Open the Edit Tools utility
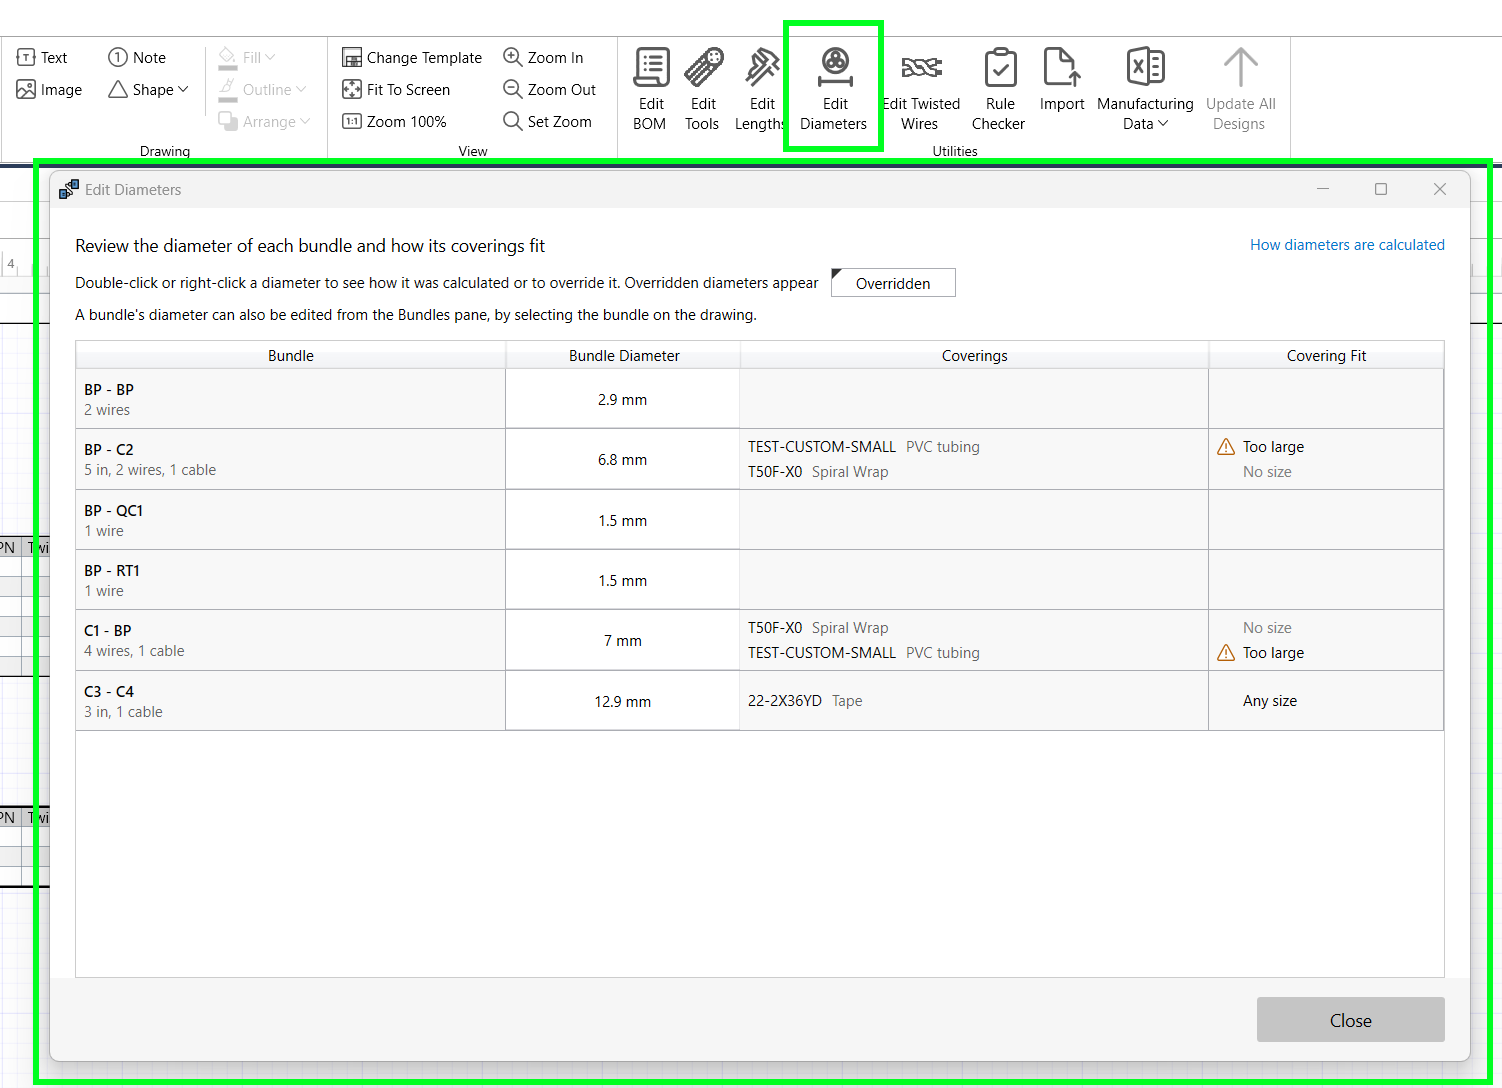Viewport: 1502px width, 1088px height. click(x=703, y=89)
